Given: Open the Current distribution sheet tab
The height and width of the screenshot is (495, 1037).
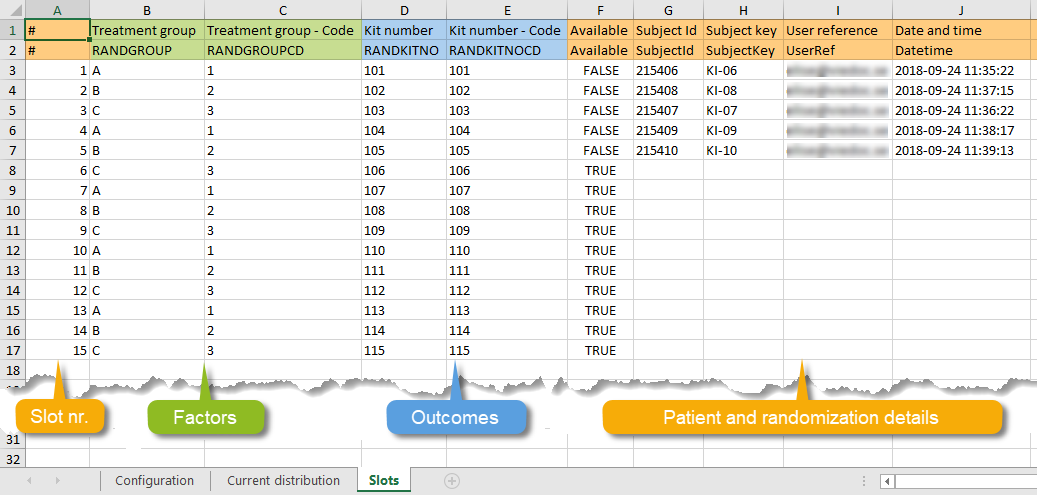Looking at the screenshot, I should point(283,481).
